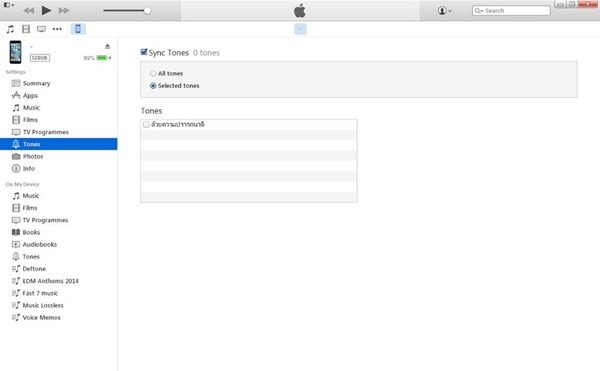Click the Deftone playlist icon
Image resolution: width=600 pixels, height=371 pixels.
click(16, 269)
